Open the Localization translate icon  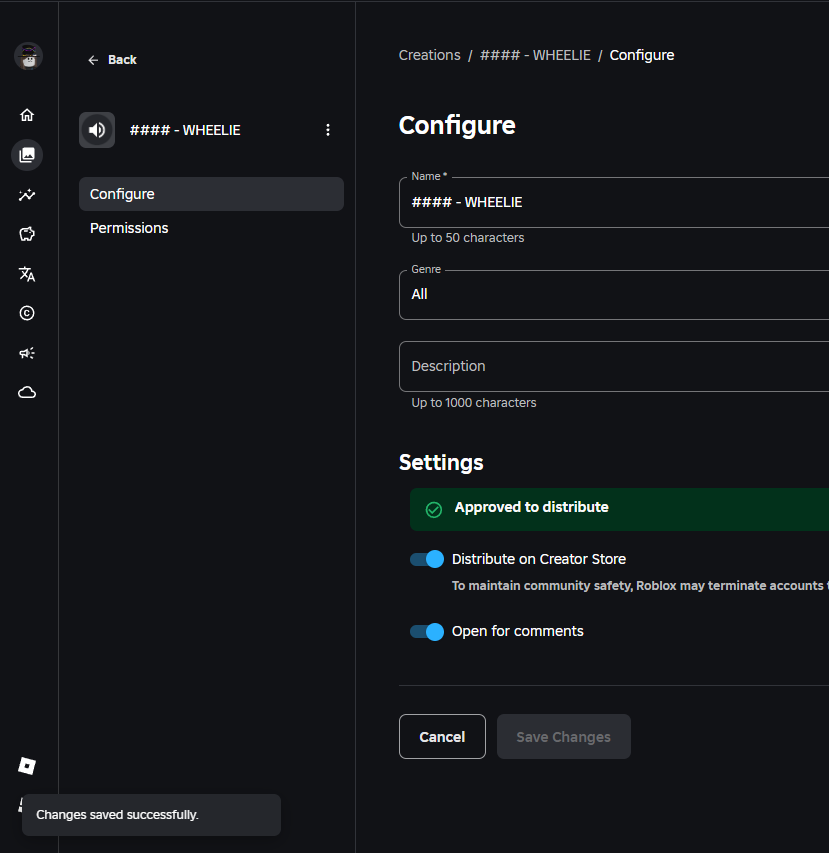tap(27, 274)
